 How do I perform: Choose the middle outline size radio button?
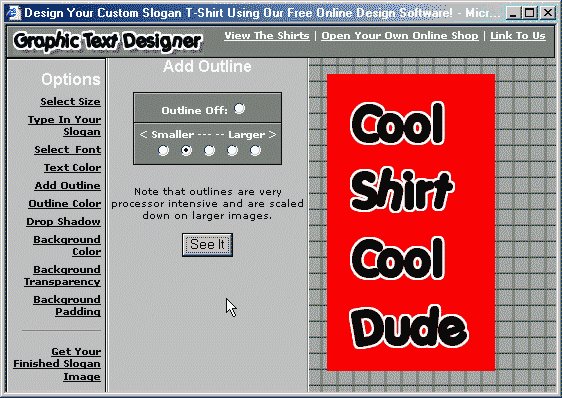[209, 150]
